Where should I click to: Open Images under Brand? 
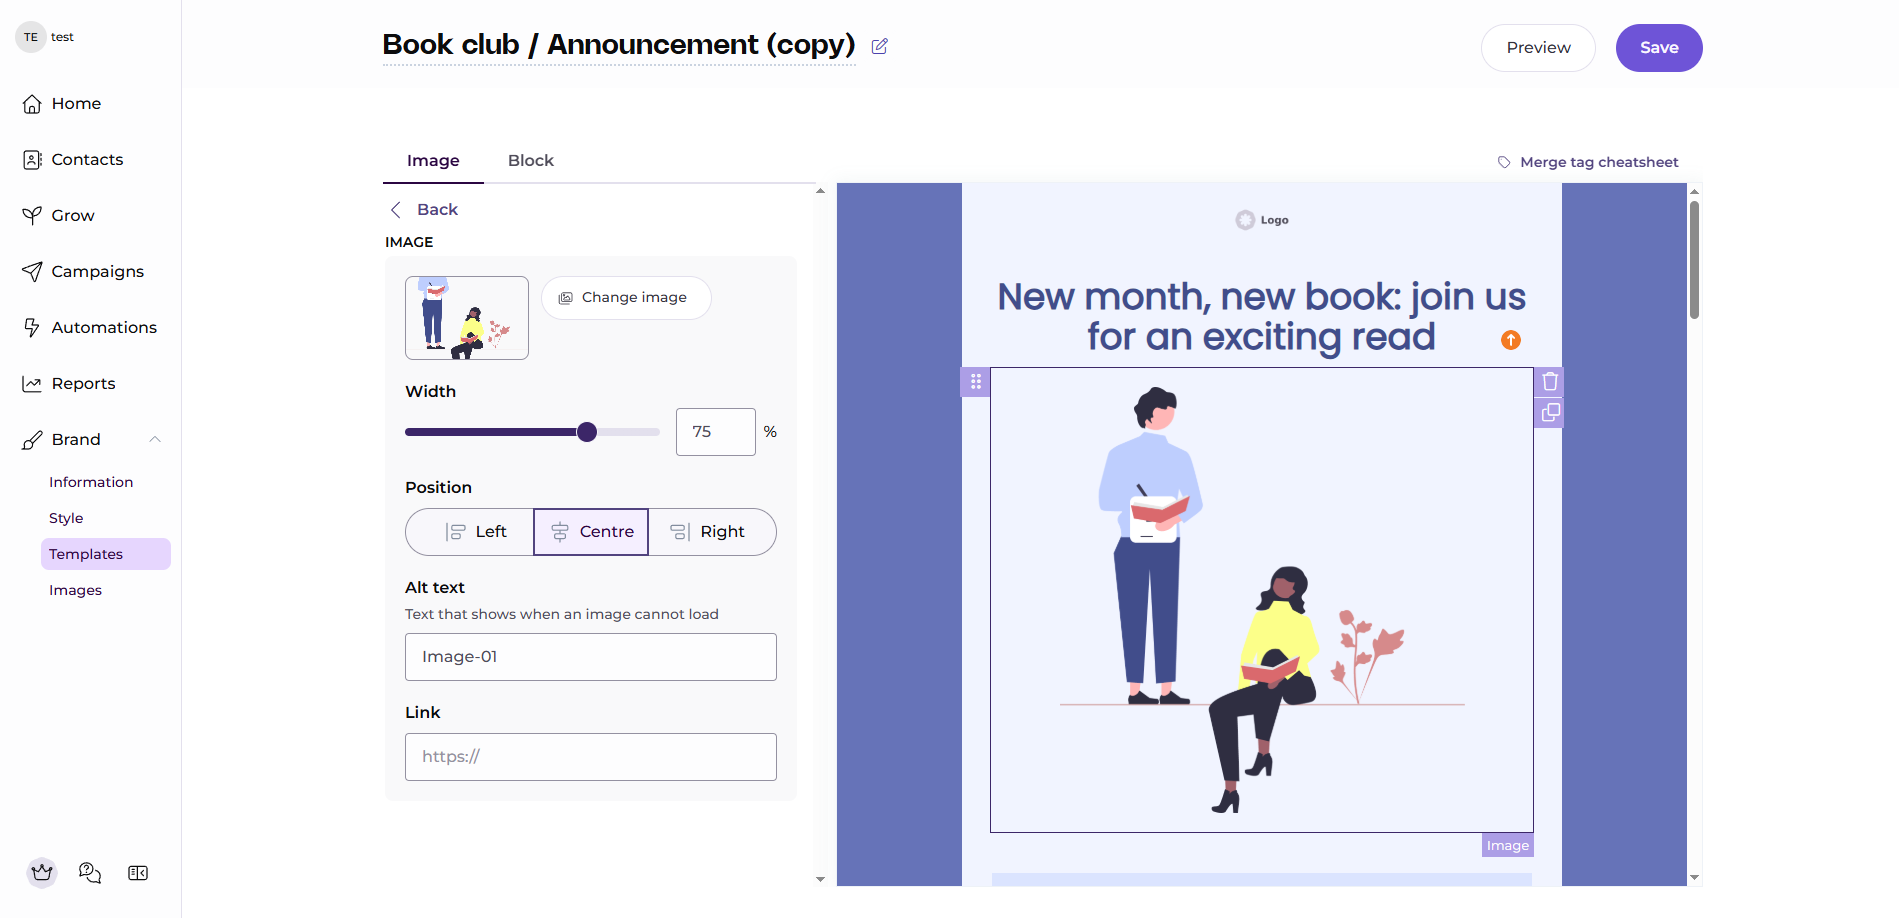coord(76,590)
